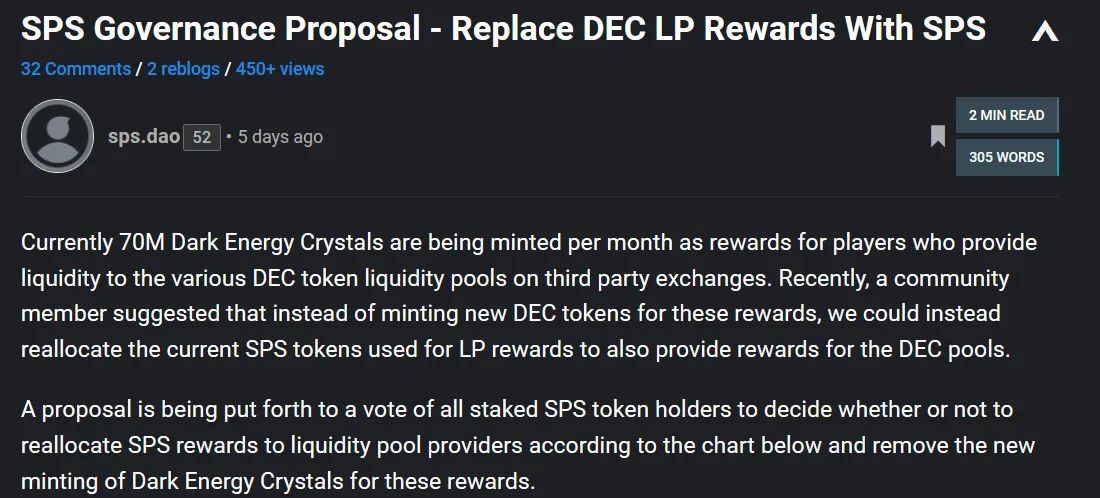Visit the sps.dao author name link

click(x=143, y=136)
